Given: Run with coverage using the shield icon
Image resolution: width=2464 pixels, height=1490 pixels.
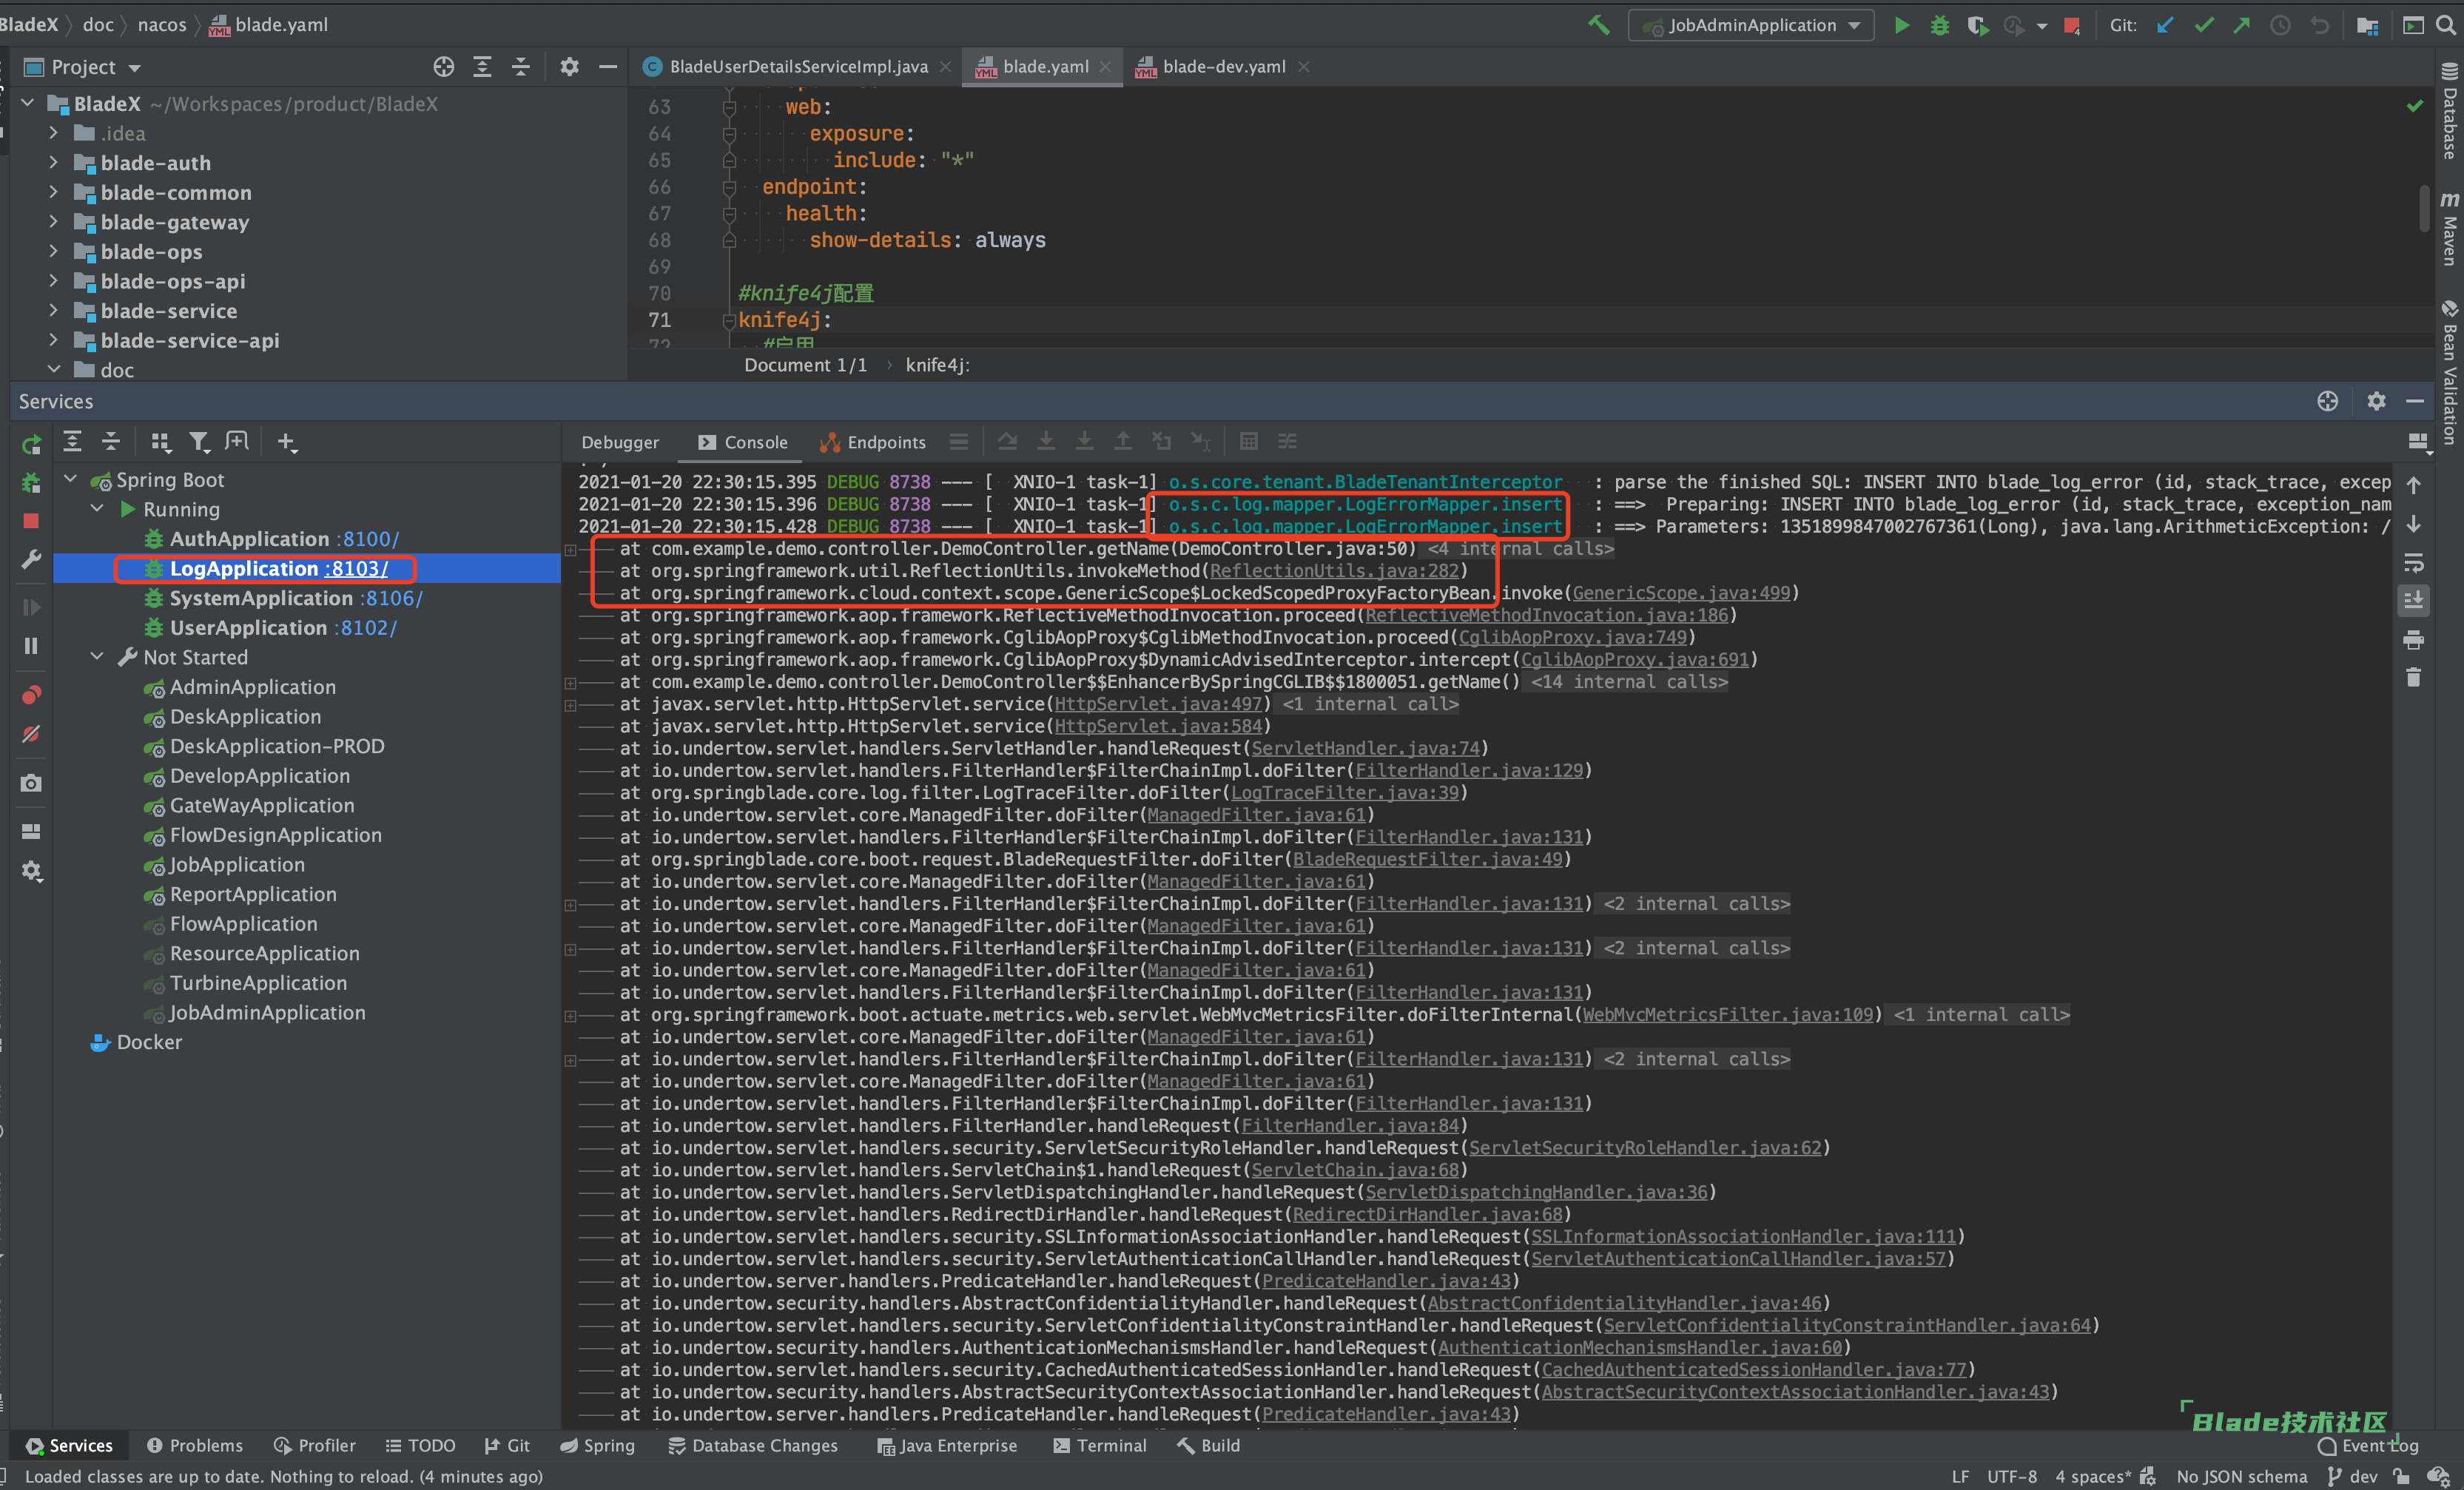Looking at the screenshot, I should [1977, 25].
